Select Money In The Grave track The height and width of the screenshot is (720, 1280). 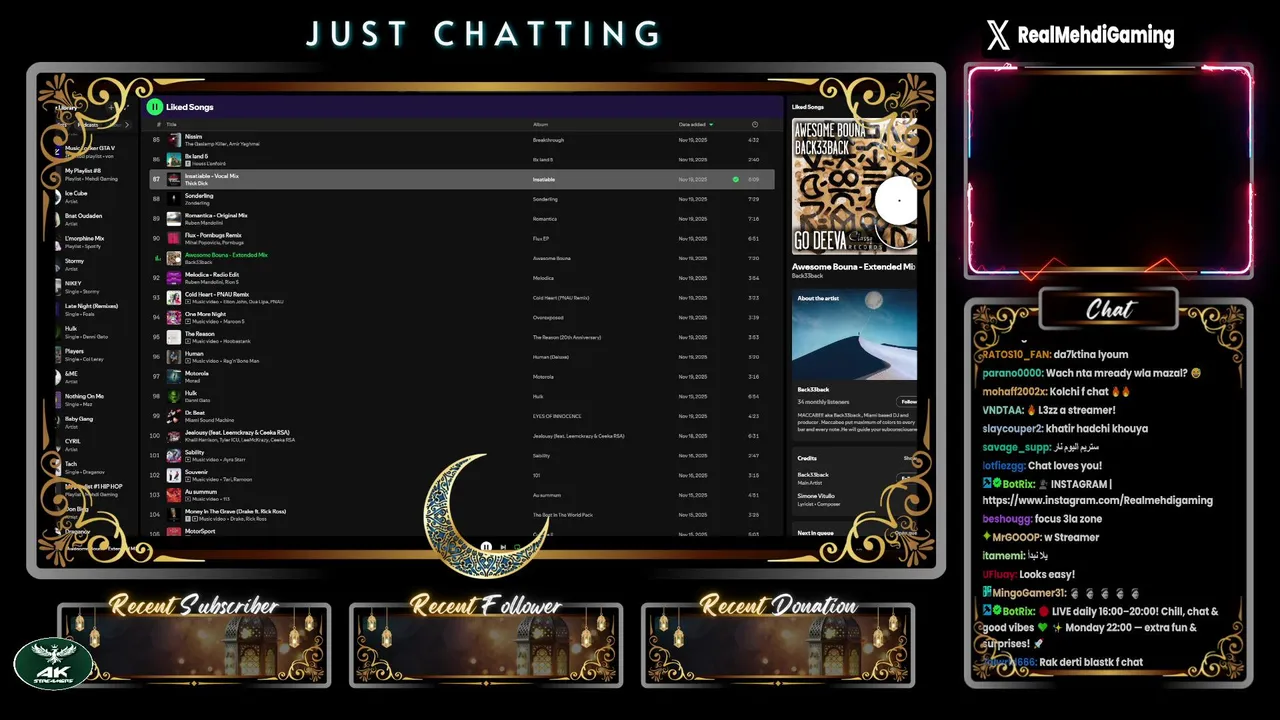point(236,511)
